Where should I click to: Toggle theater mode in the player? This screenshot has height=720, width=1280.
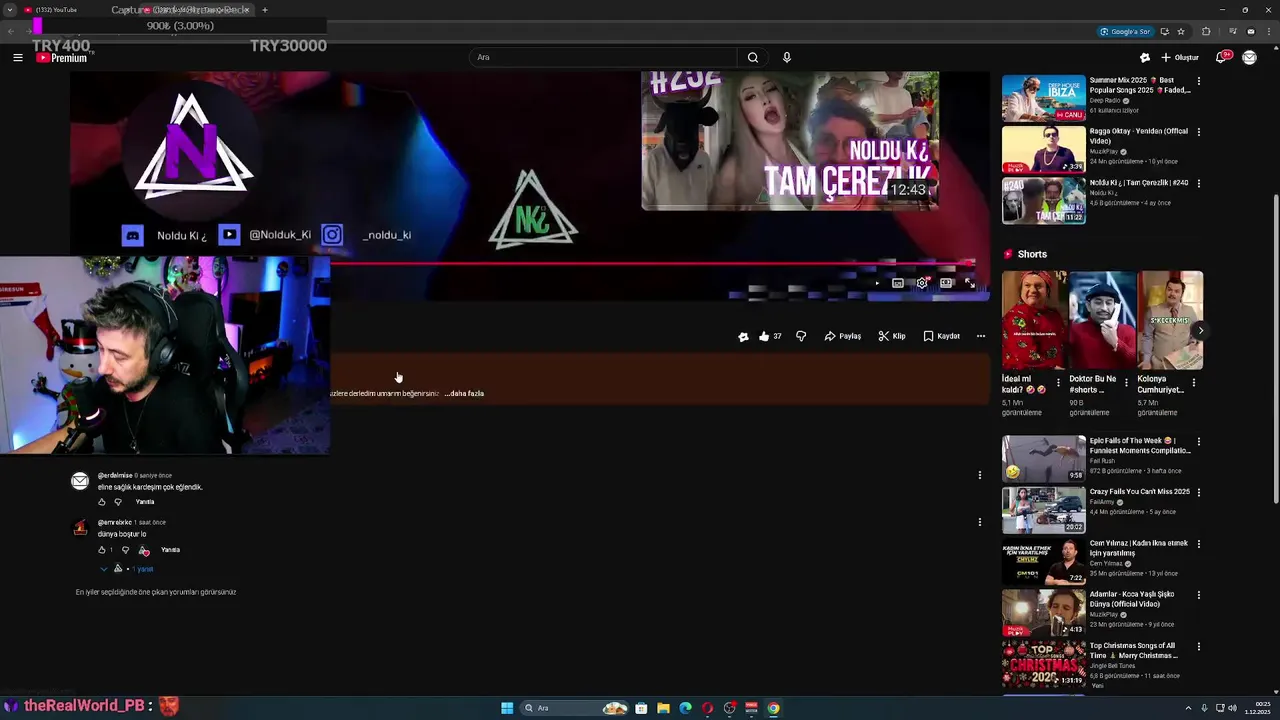tap(946, 283)
